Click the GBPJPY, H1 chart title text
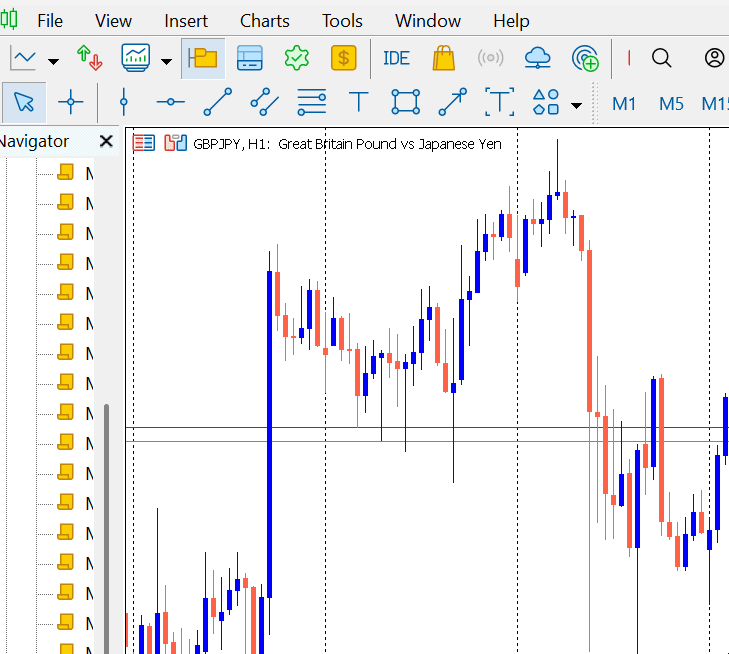Viewport: 729px width, 654px height. point(347,144)
